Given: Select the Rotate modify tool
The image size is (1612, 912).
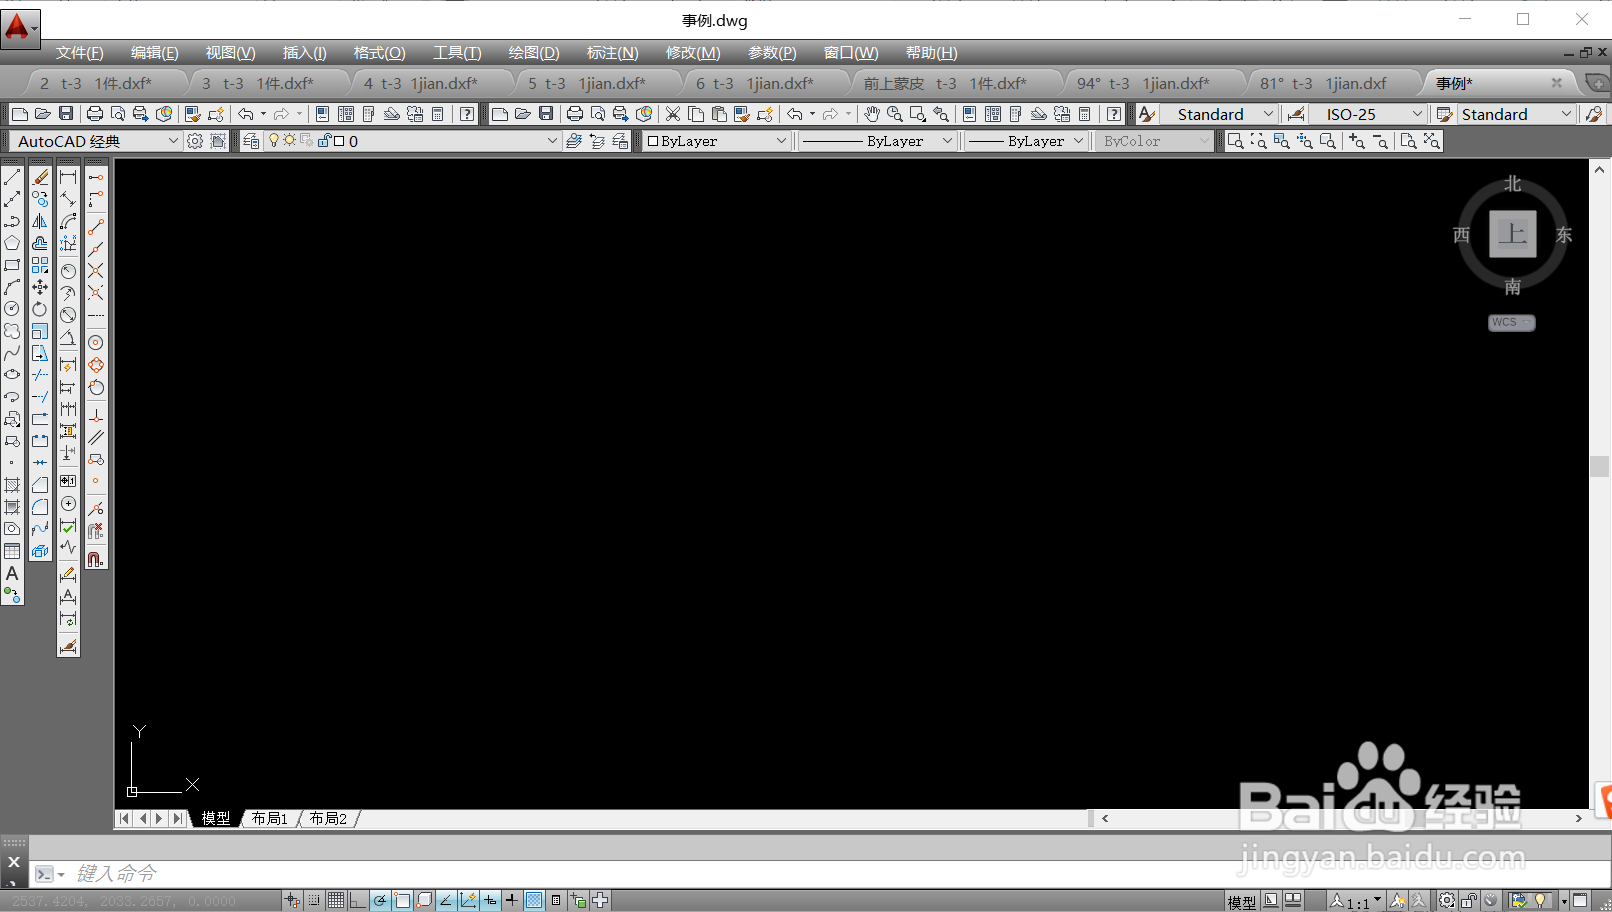Looking at the screenshot, I should (x=40, y=309).
